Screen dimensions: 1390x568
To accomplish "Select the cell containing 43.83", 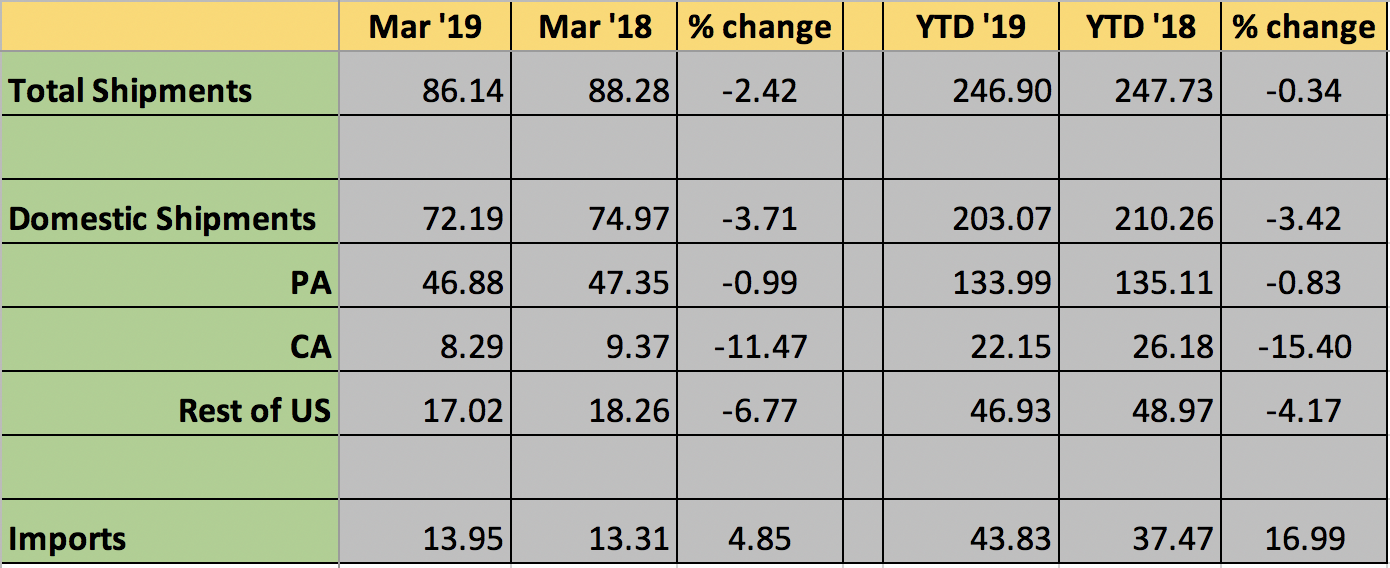I will (1008, 539).
